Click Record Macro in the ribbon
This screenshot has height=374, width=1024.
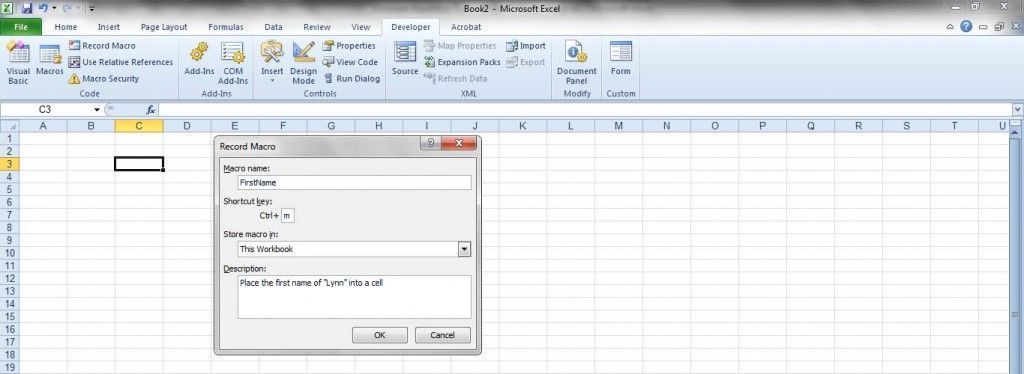click(102, 46)
